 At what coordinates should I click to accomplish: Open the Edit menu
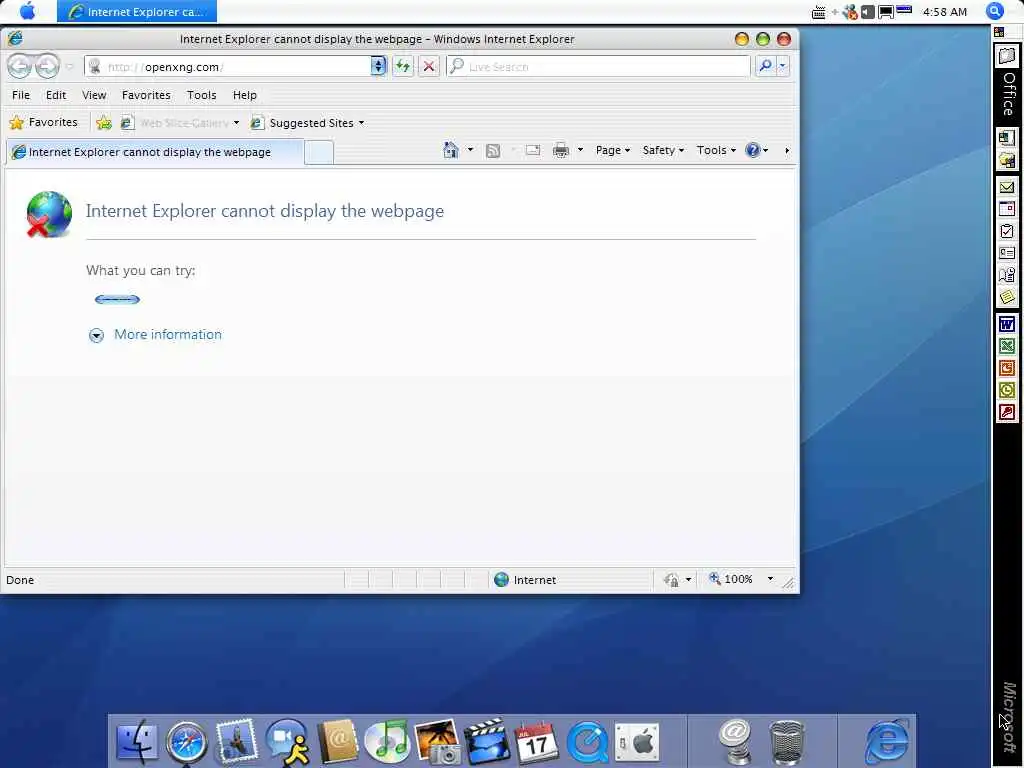tap(56, 95)
